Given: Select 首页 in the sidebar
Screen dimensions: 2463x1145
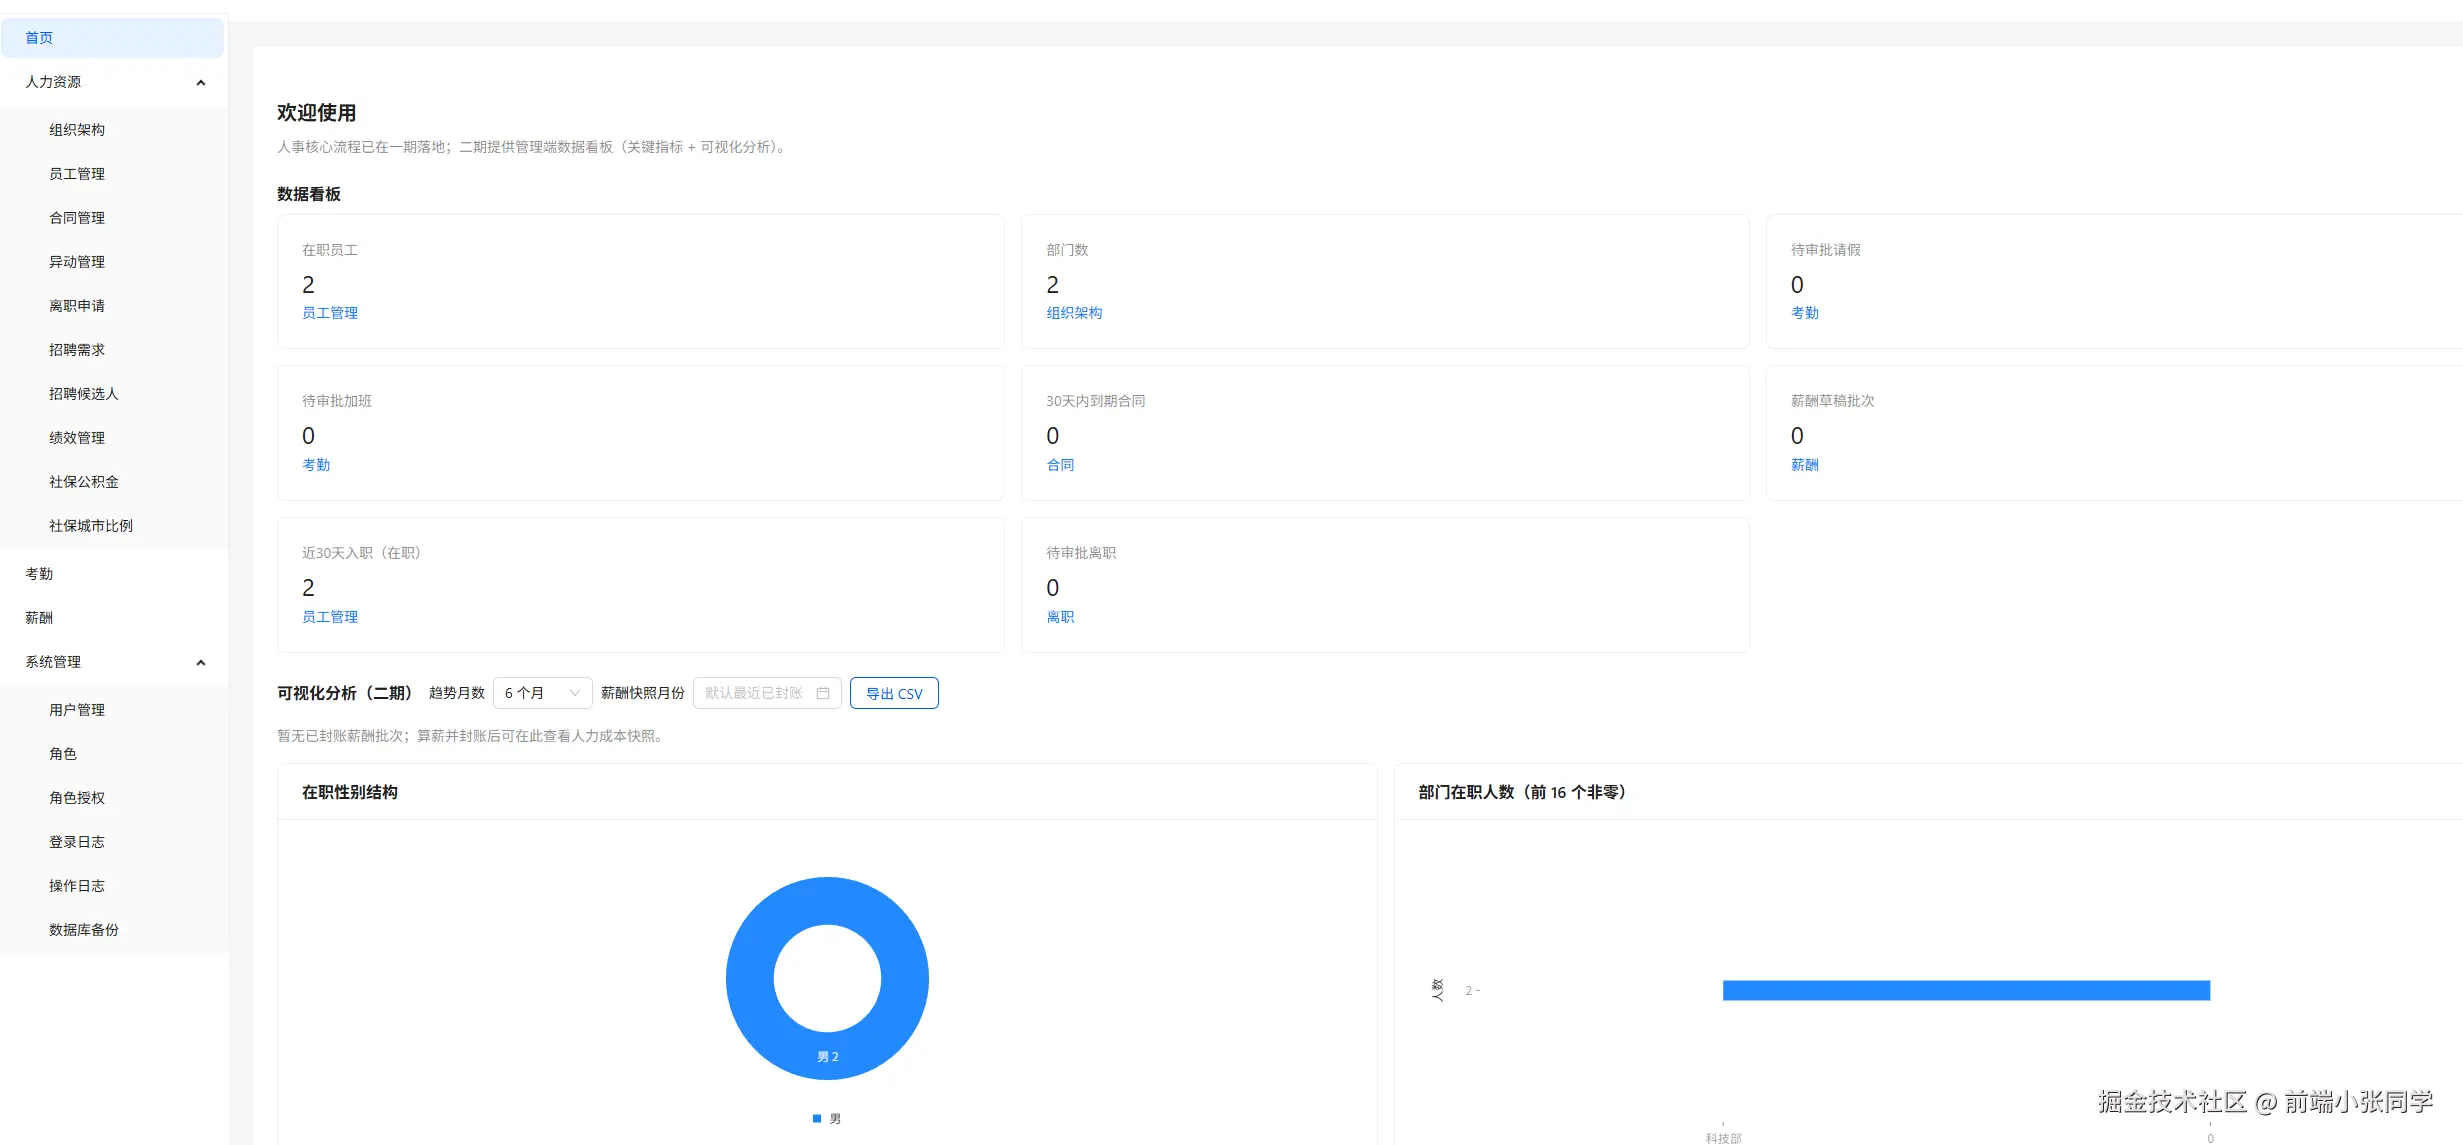Looking at the screenshot, I should click(x=40, y=38).
